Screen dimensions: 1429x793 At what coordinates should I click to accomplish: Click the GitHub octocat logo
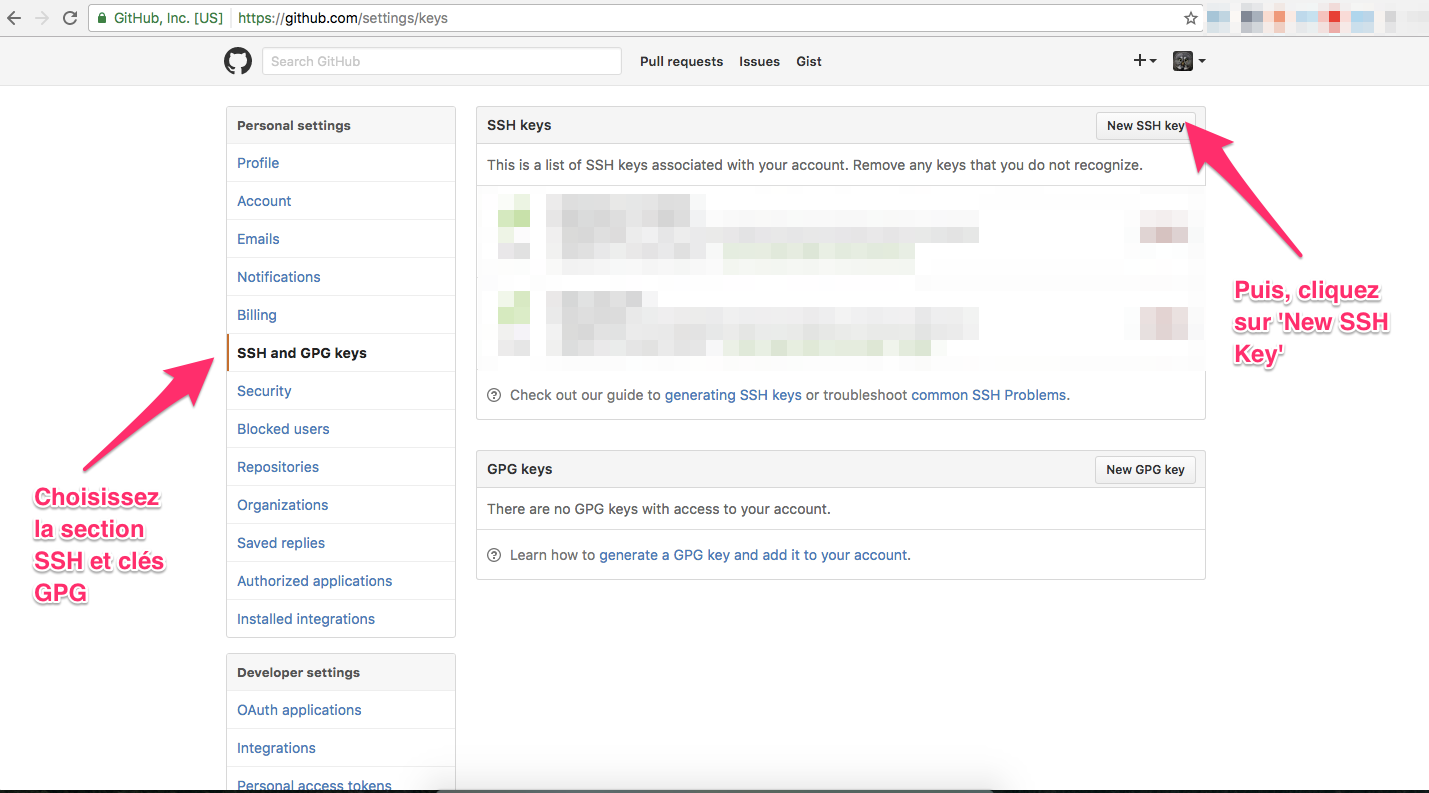238,61
